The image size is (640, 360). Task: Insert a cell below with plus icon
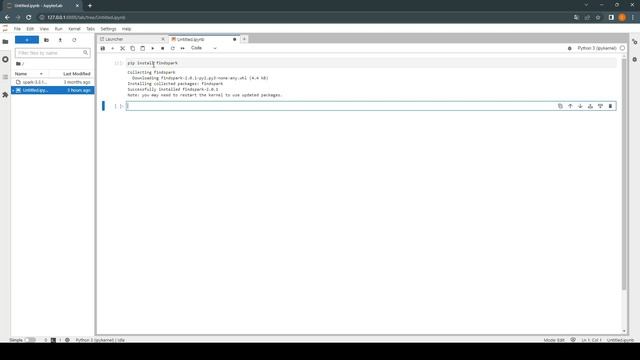click(x=113, y=48)
